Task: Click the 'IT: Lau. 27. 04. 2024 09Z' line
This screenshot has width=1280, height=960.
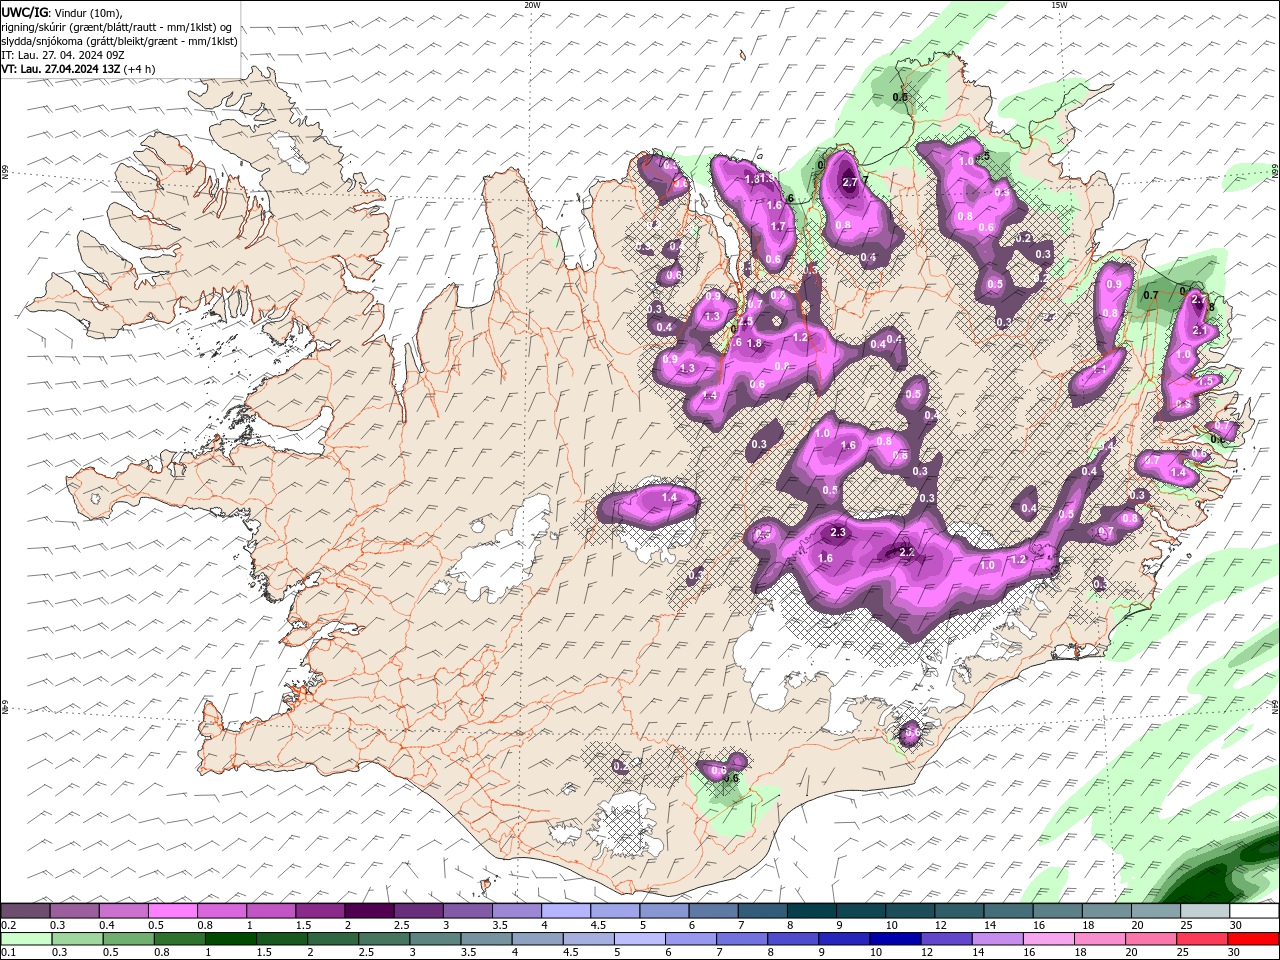Action: coord(63,55)
